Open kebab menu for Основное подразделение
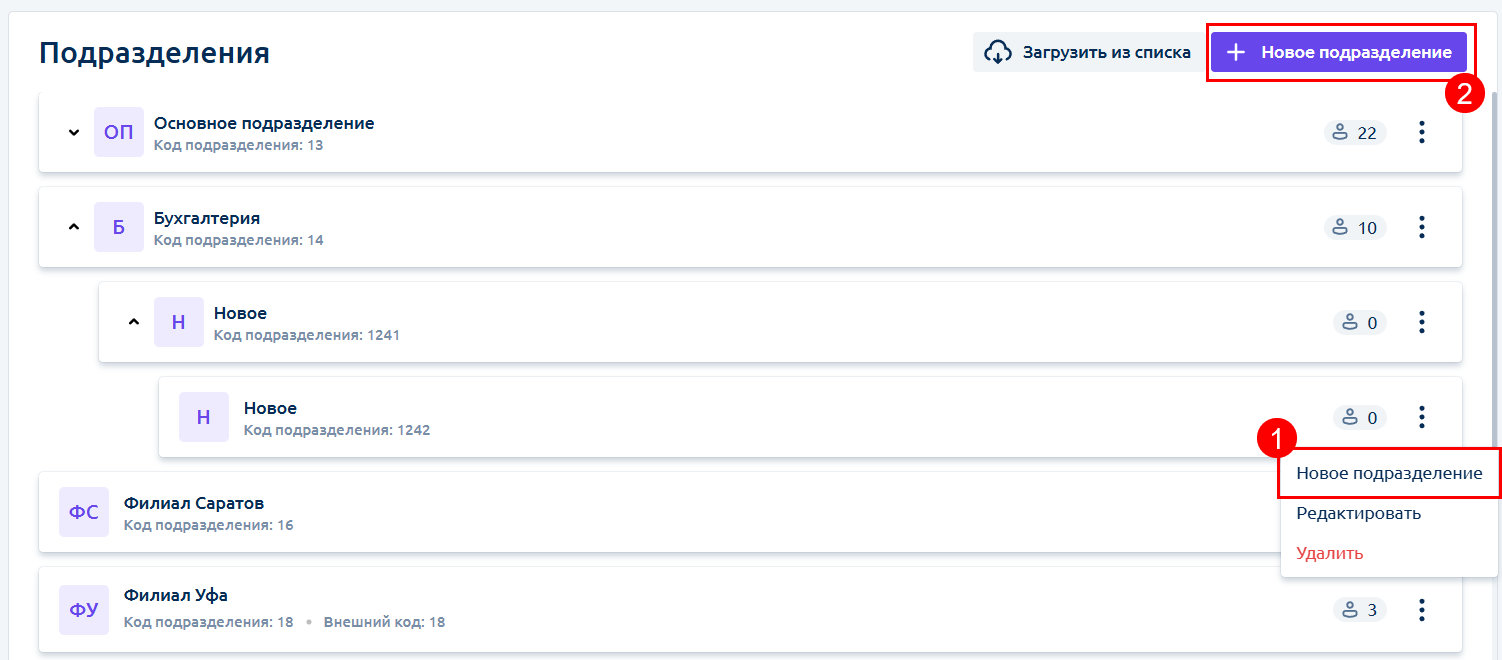 [x=1421, y=132]
